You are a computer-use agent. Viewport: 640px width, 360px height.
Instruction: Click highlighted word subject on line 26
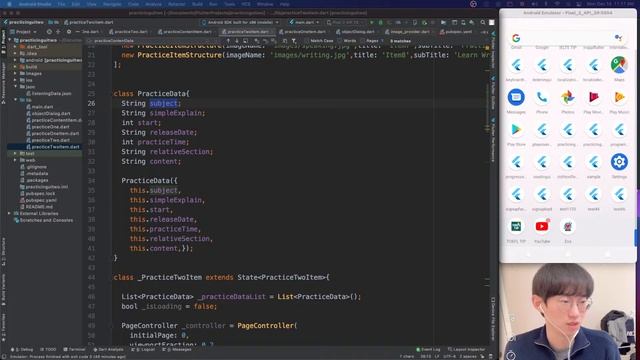(163, 103)
